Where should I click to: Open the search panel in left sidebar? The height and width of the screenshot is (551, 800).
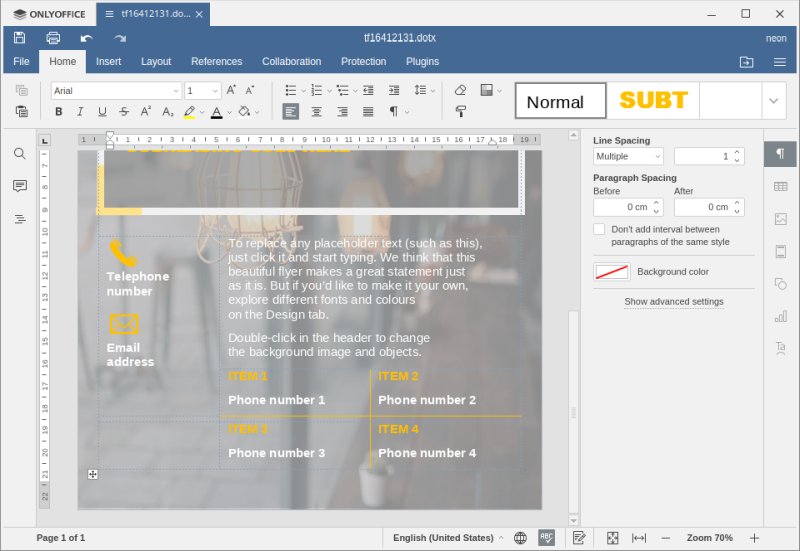20,153
